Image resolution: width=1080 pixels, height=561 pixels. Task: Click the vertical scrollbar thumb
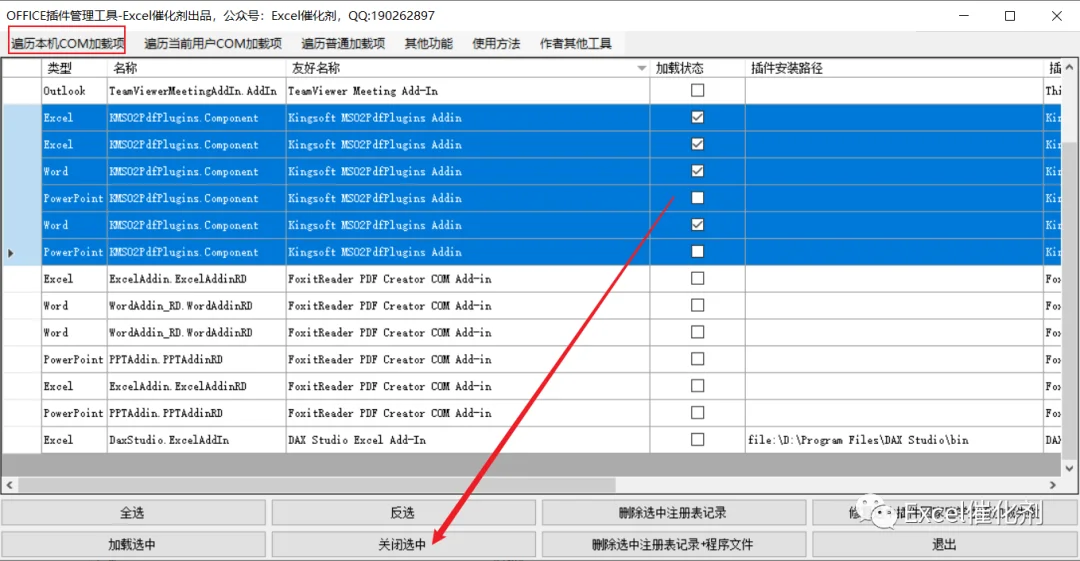(1069, 300)
